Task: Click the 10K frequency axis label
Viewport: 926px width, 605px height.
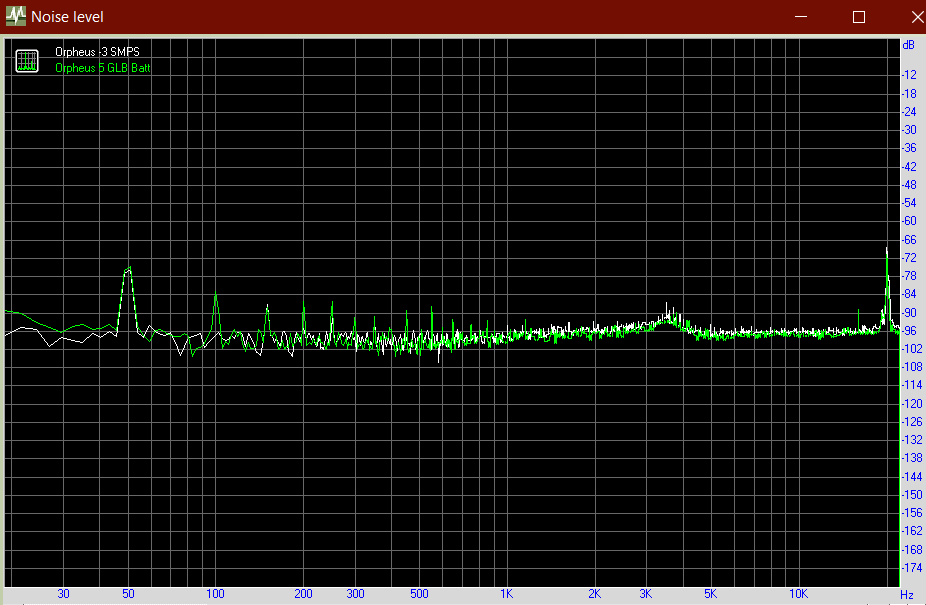Action: pos(798,594)
